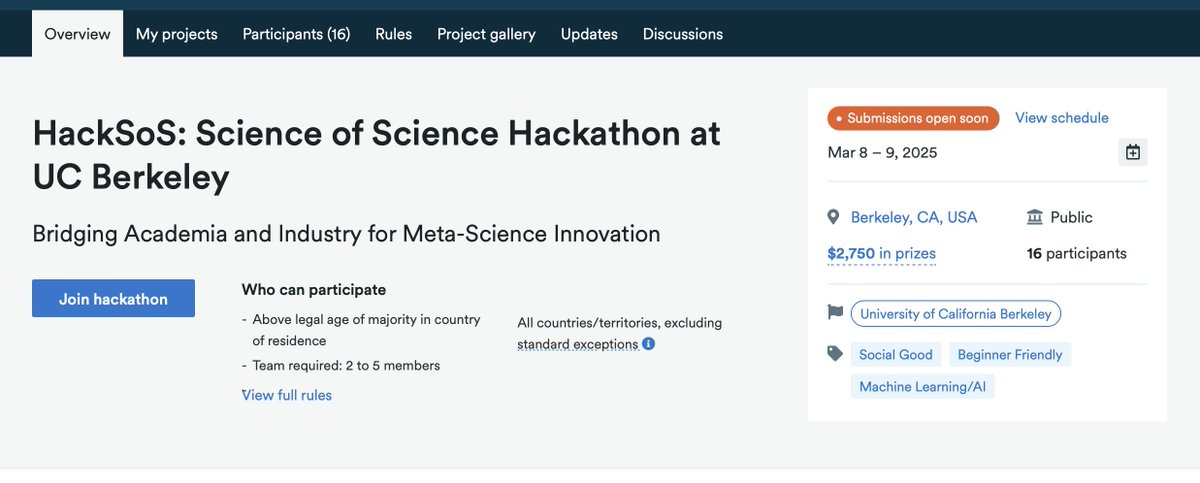Click the Public institution building icon
The image size is (1200, 483).
pyautogui.click(x=1034, y=217)
